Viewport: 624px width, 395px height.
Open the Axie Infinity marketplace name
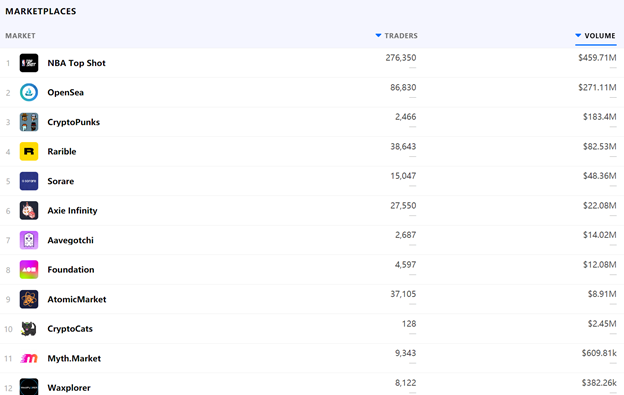coord(72,210)
